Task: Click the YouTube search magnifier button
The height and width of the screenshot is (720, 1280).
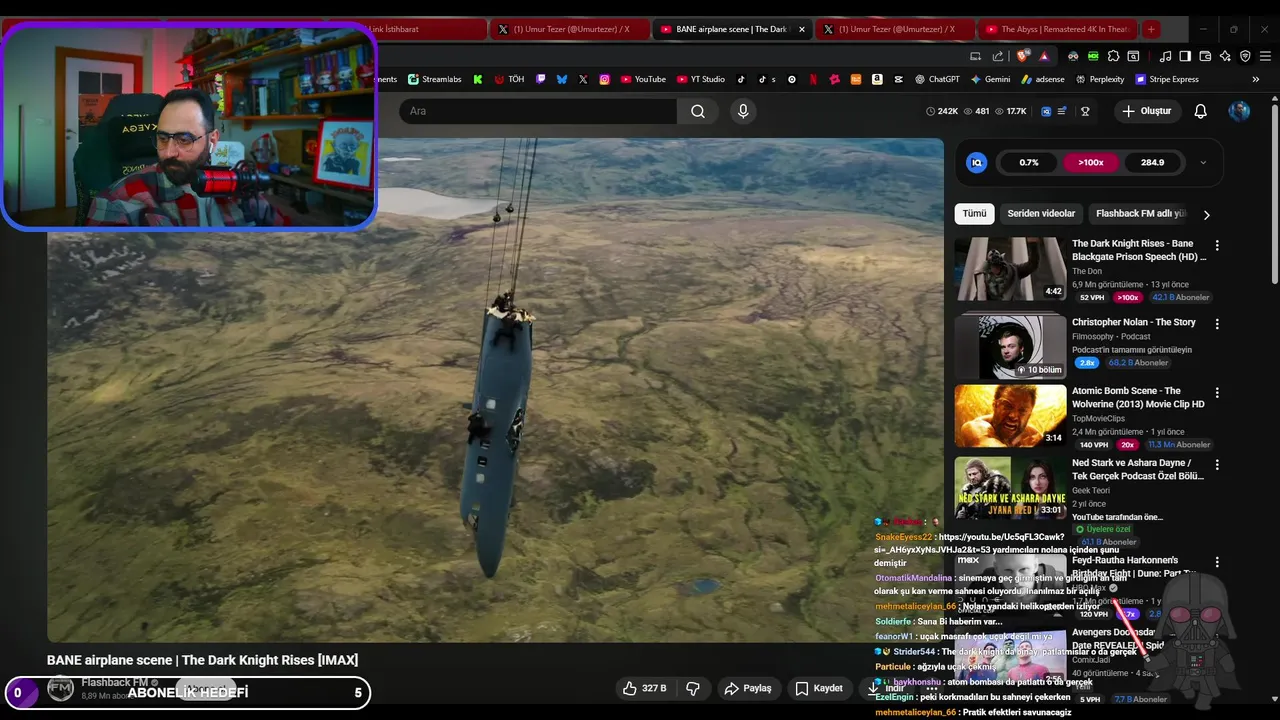Action: pyautogui.click(x=698, y=111)
